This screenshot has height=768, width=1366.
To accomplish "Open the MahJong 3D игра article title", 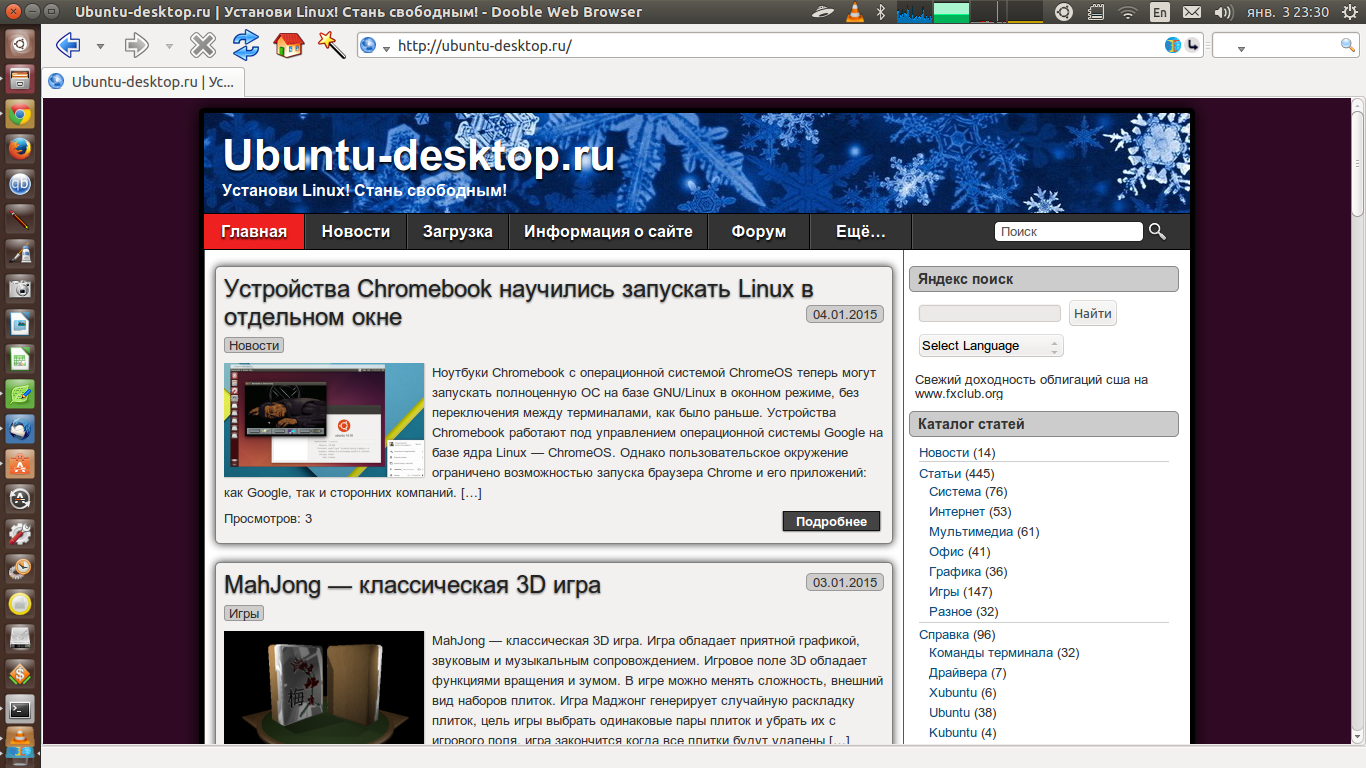I will pyautogui.click(x=412, y=584).
